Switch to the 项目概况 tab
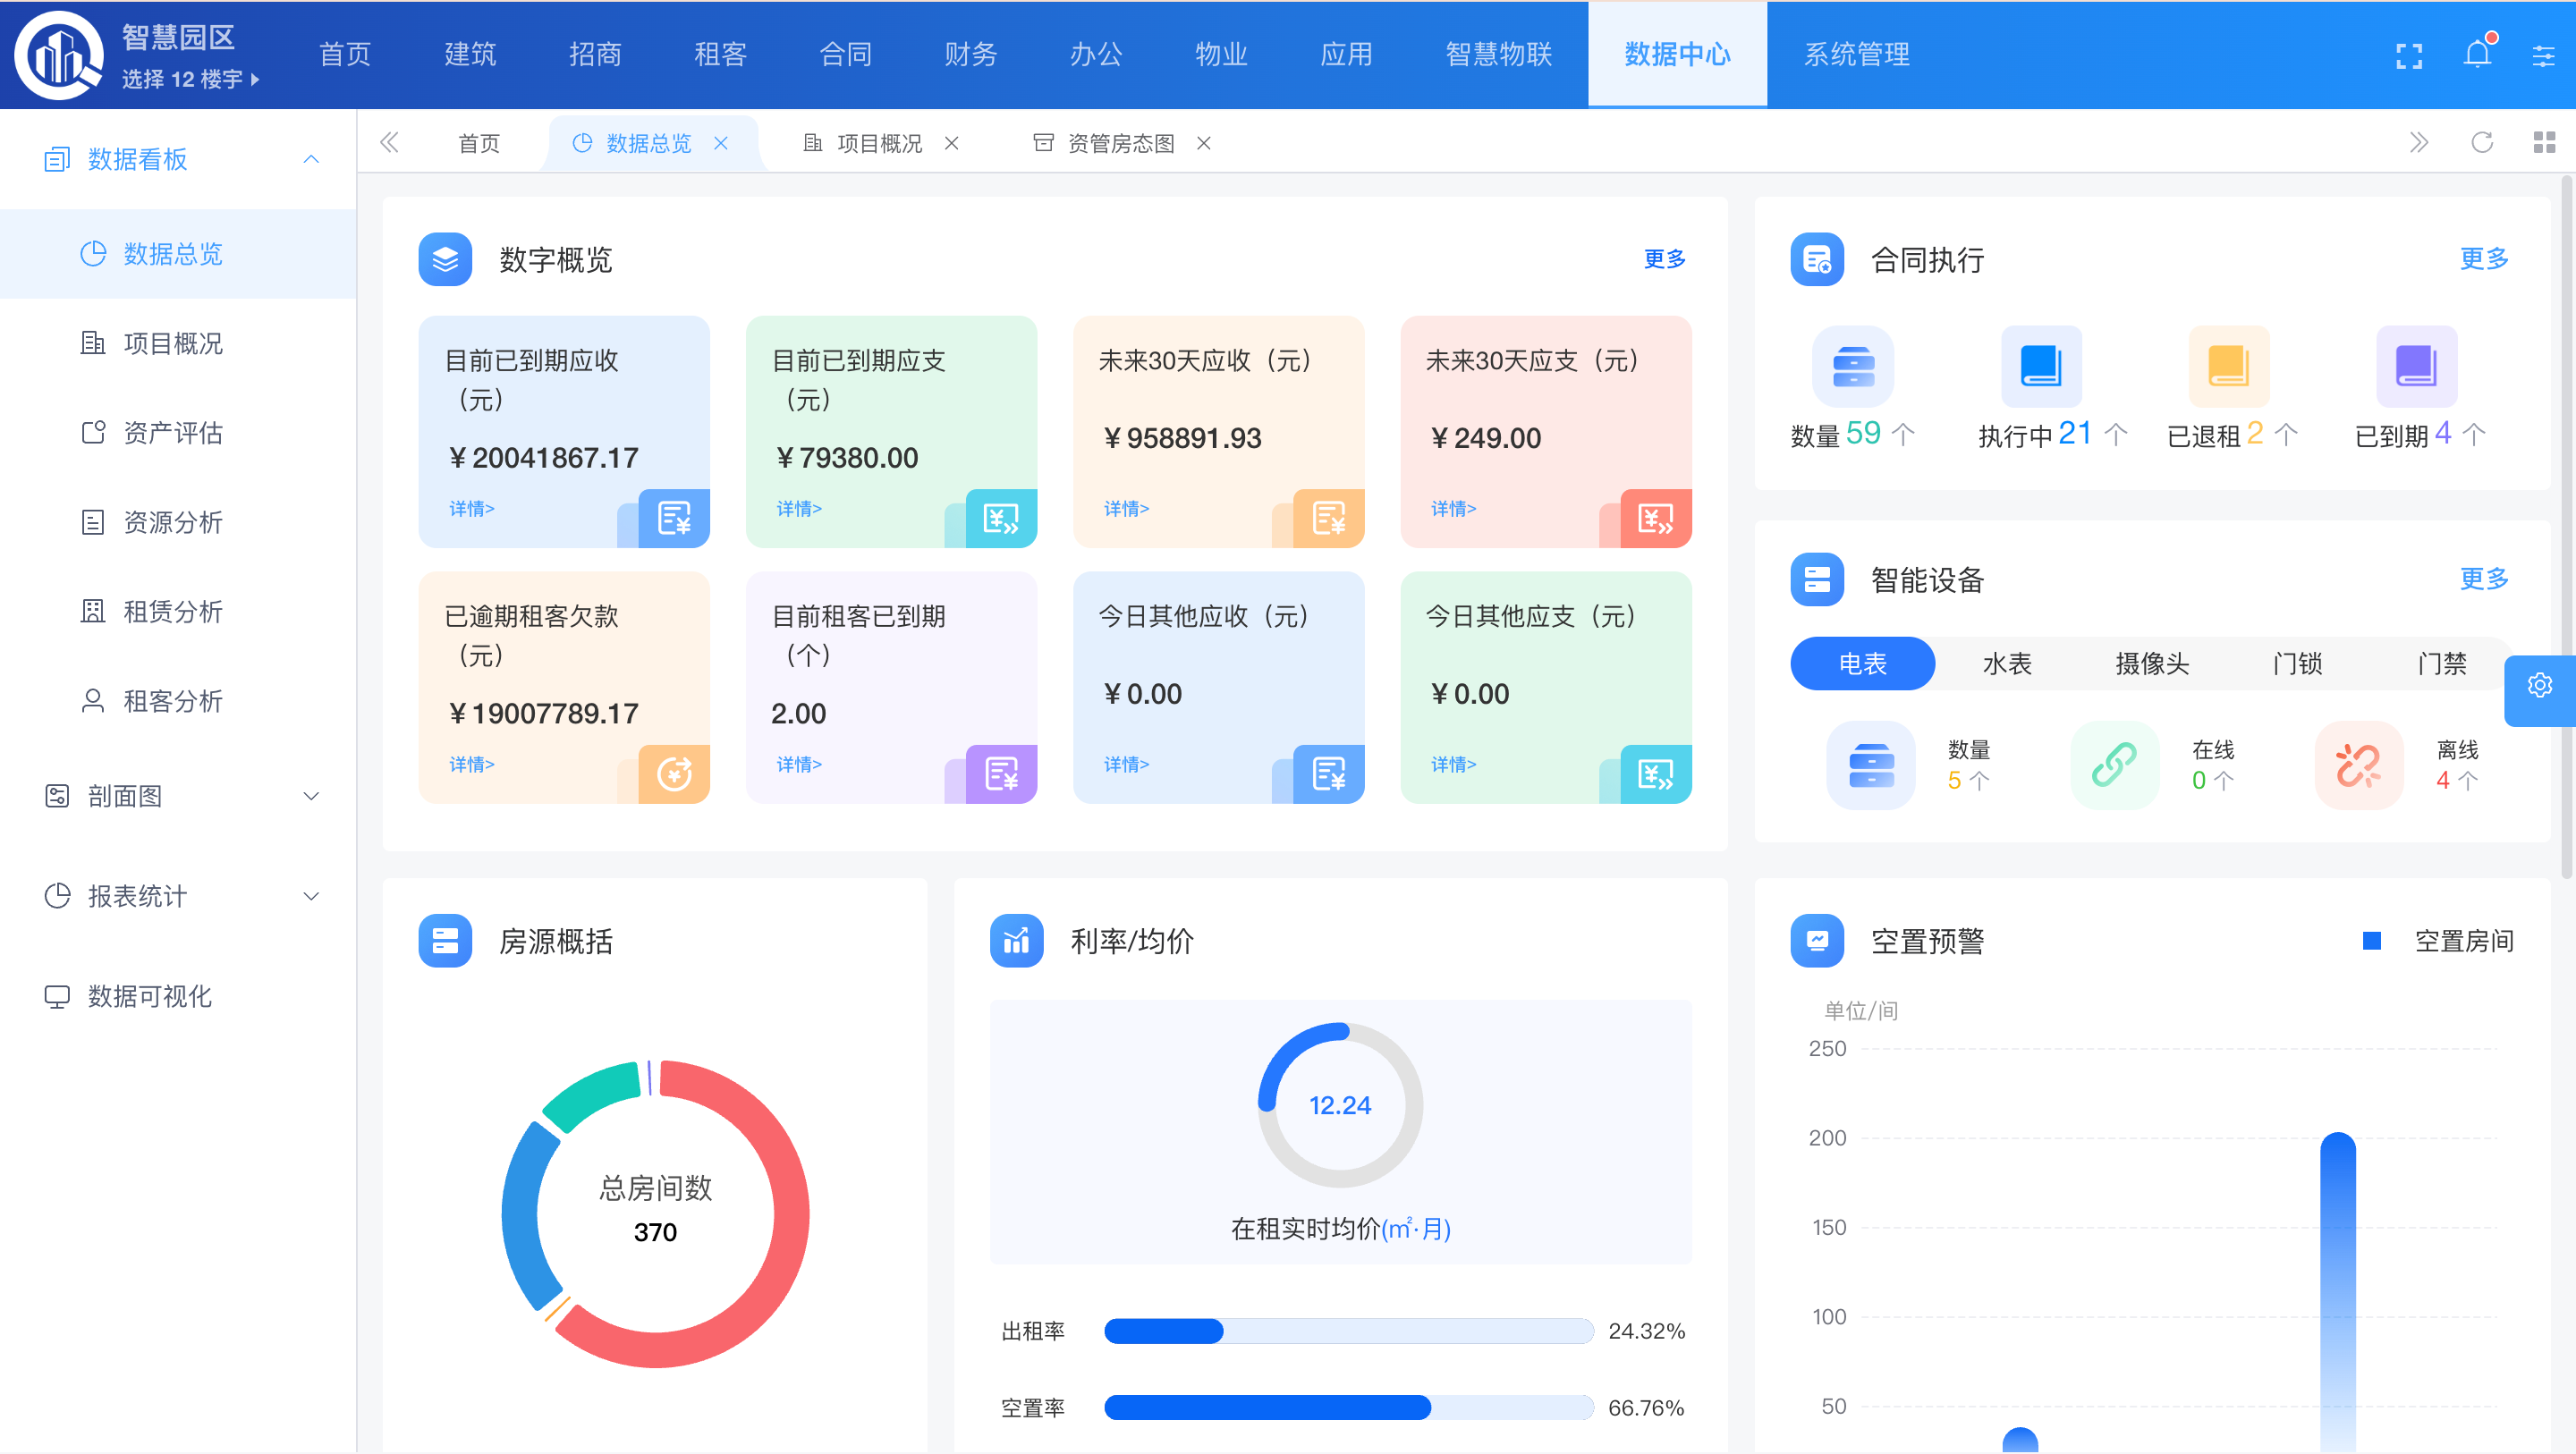This screenshot has height=1454, width=2576. [x=878, y=143]
